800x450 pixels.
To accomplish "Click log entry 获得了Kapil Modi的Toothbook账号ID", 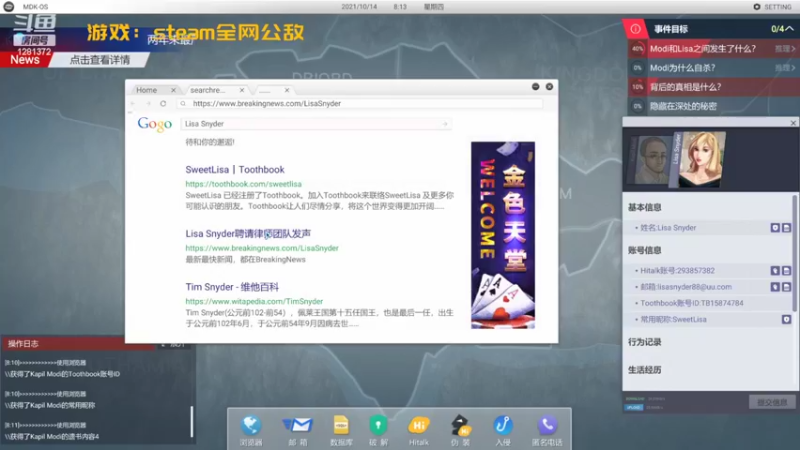I will pos(62,374).
